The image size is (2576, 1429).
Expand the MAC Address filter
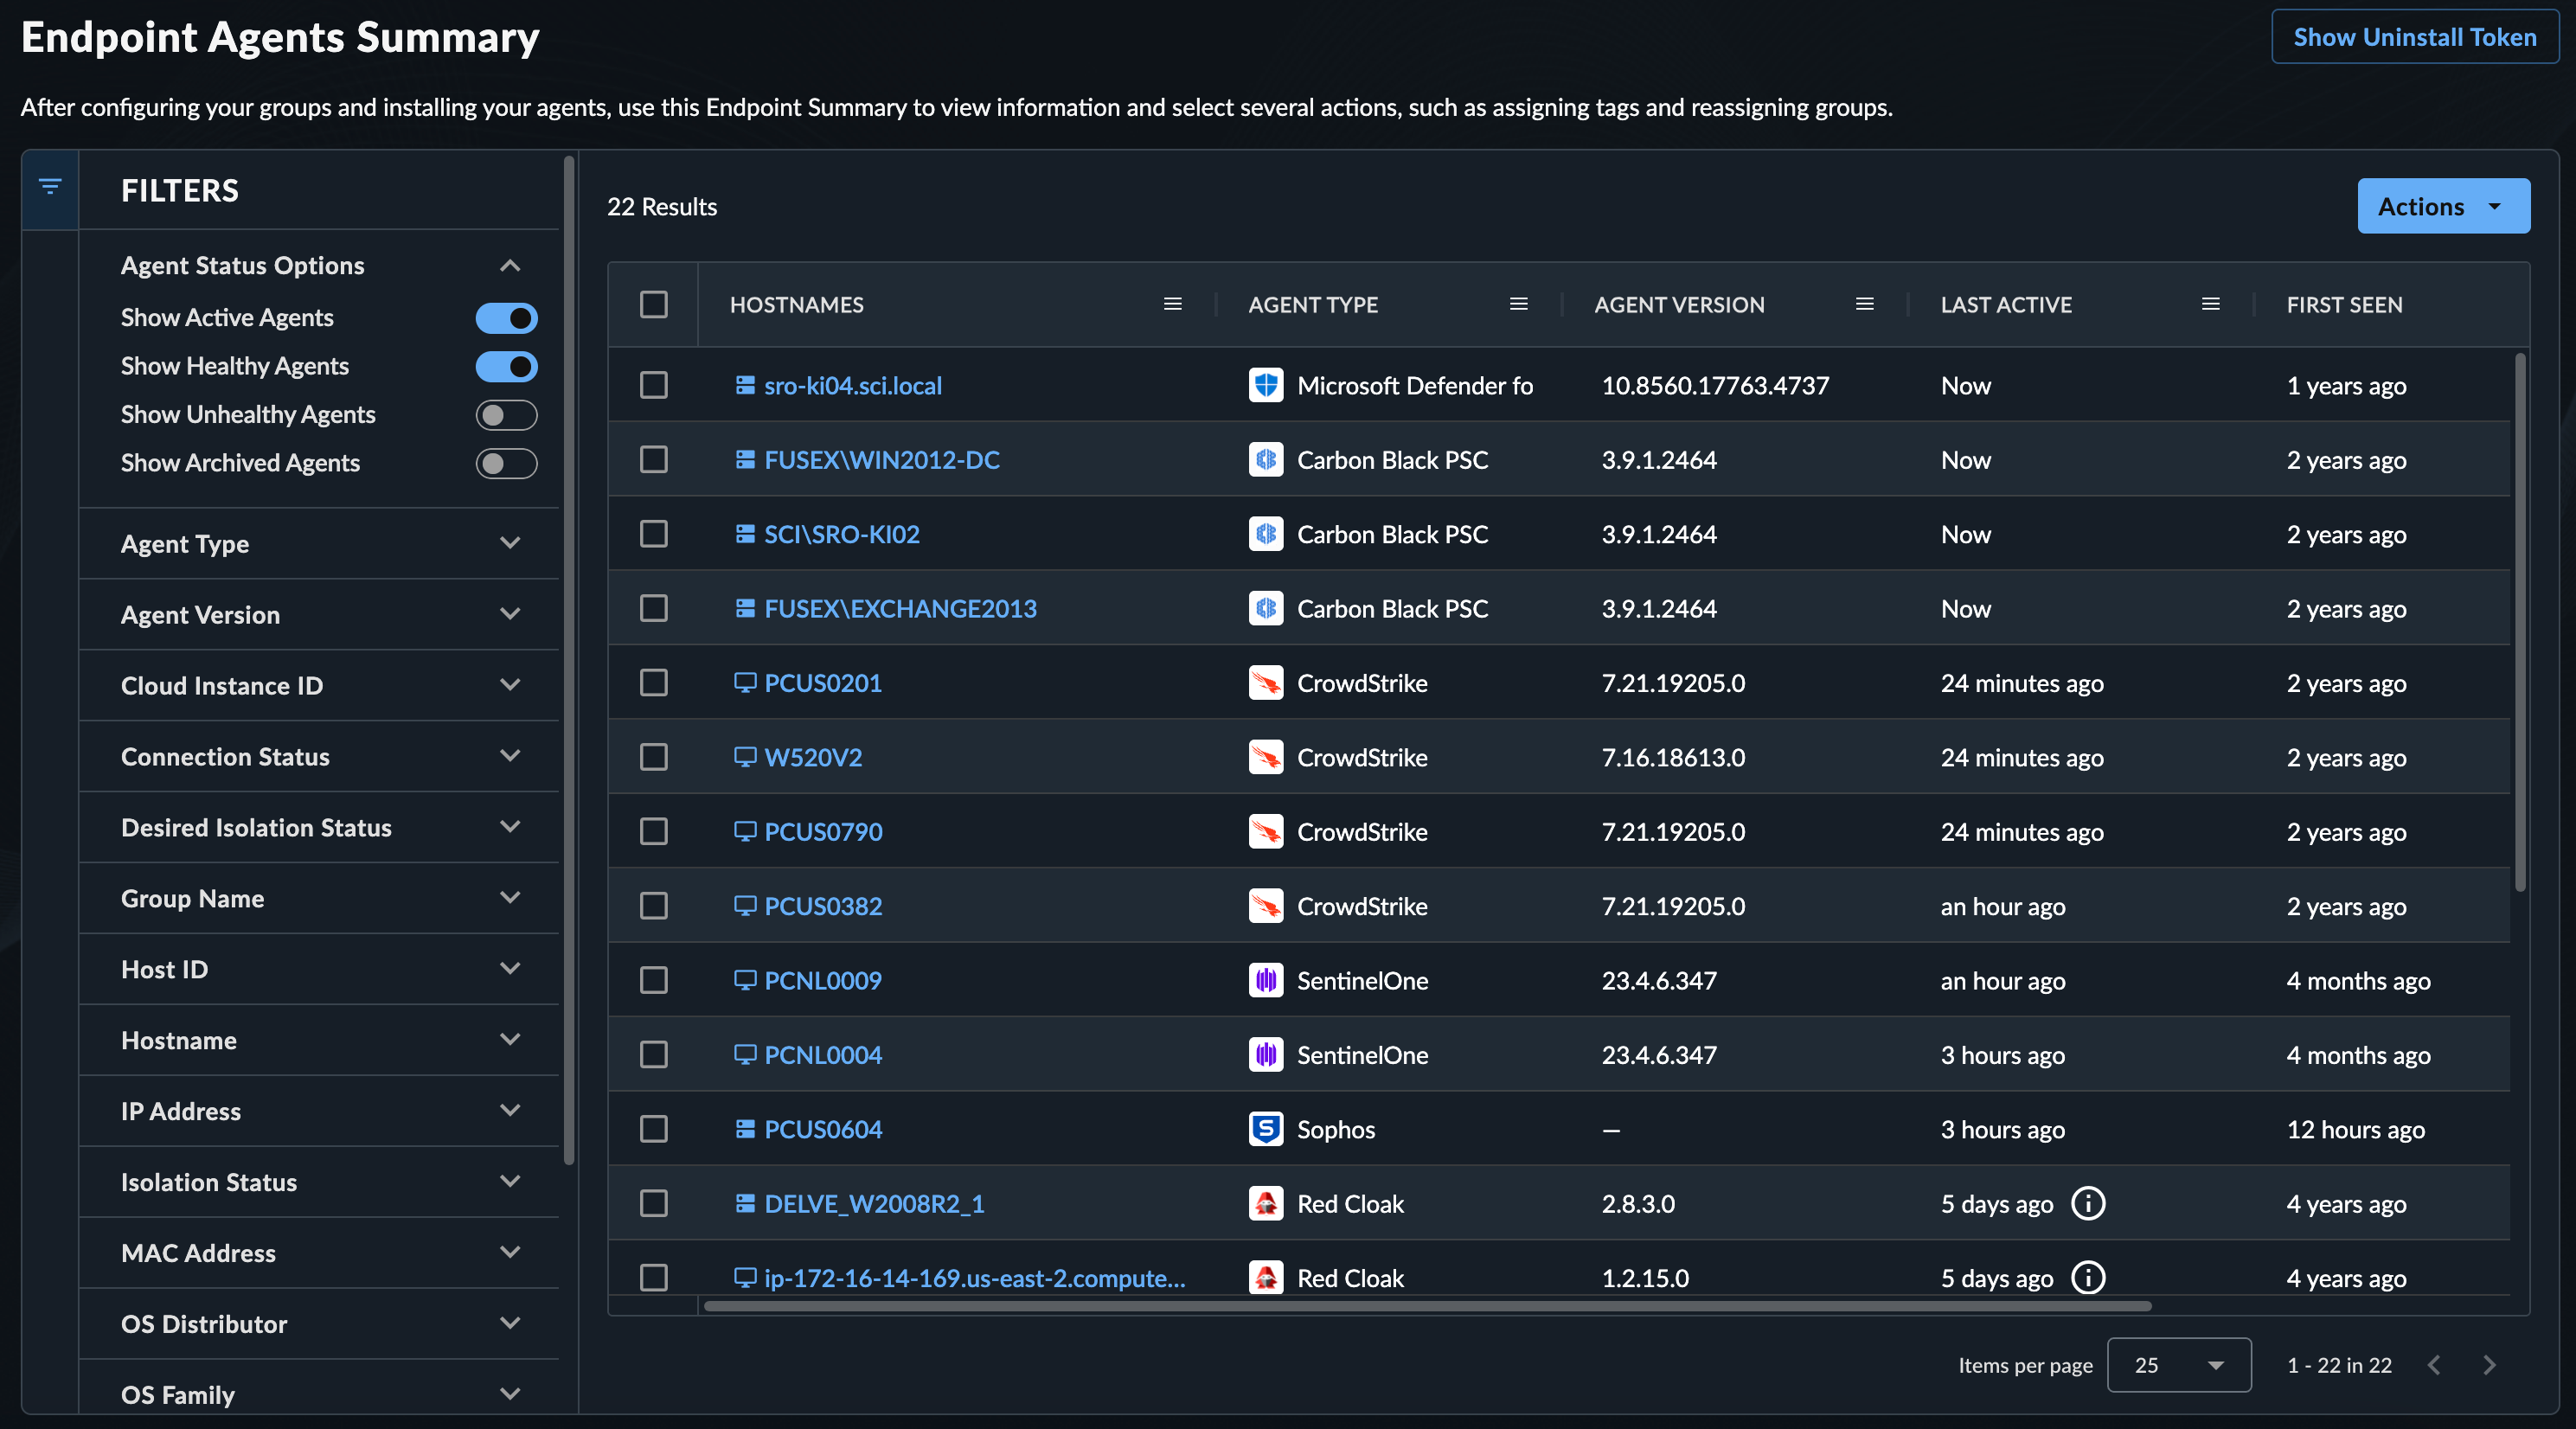click(x=510, y=1253)
